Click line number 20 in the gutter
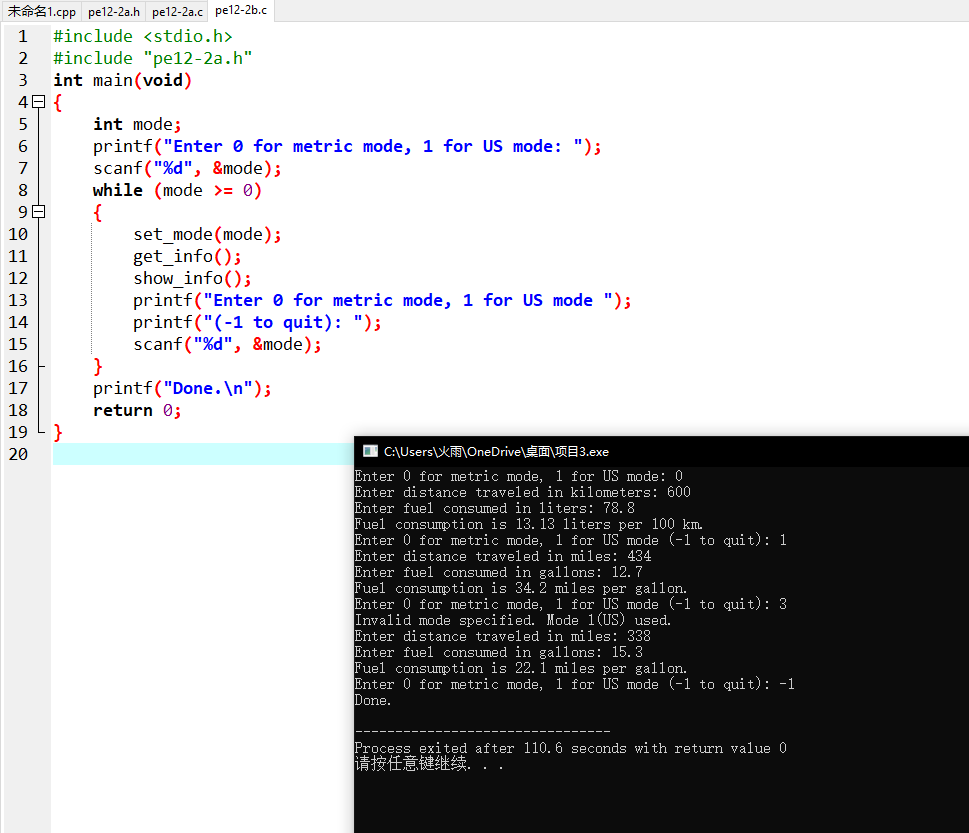The width and height of the screenshot is (969, 833). coord(18,454)
